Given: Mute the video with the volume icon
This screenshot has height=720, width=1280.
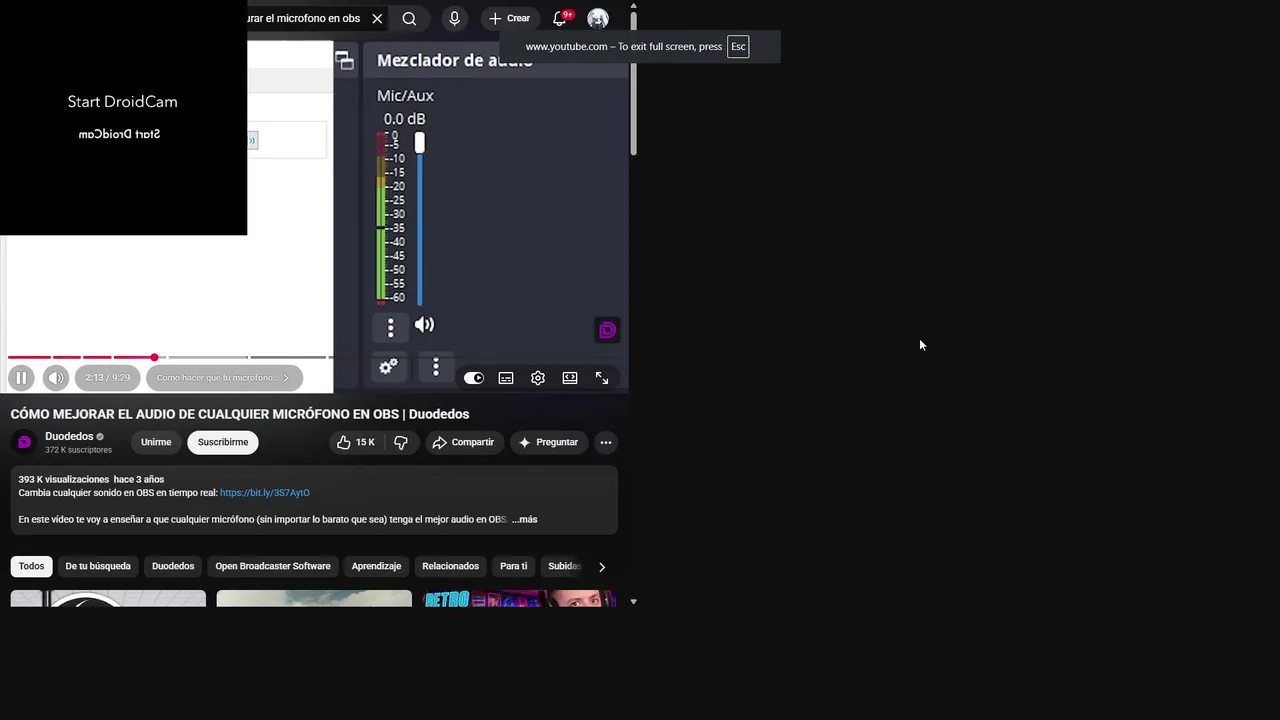Looking at the screenshot, I should [56, 378].
